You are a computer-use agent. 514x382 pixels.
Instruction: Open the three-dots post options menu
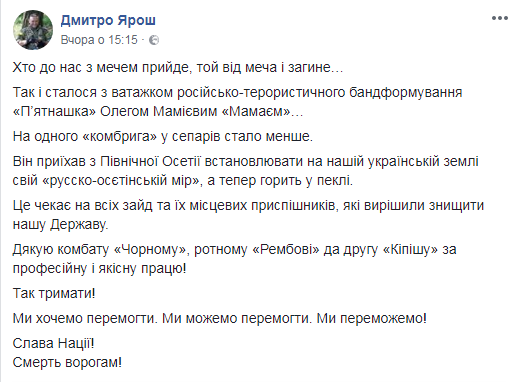500,18
